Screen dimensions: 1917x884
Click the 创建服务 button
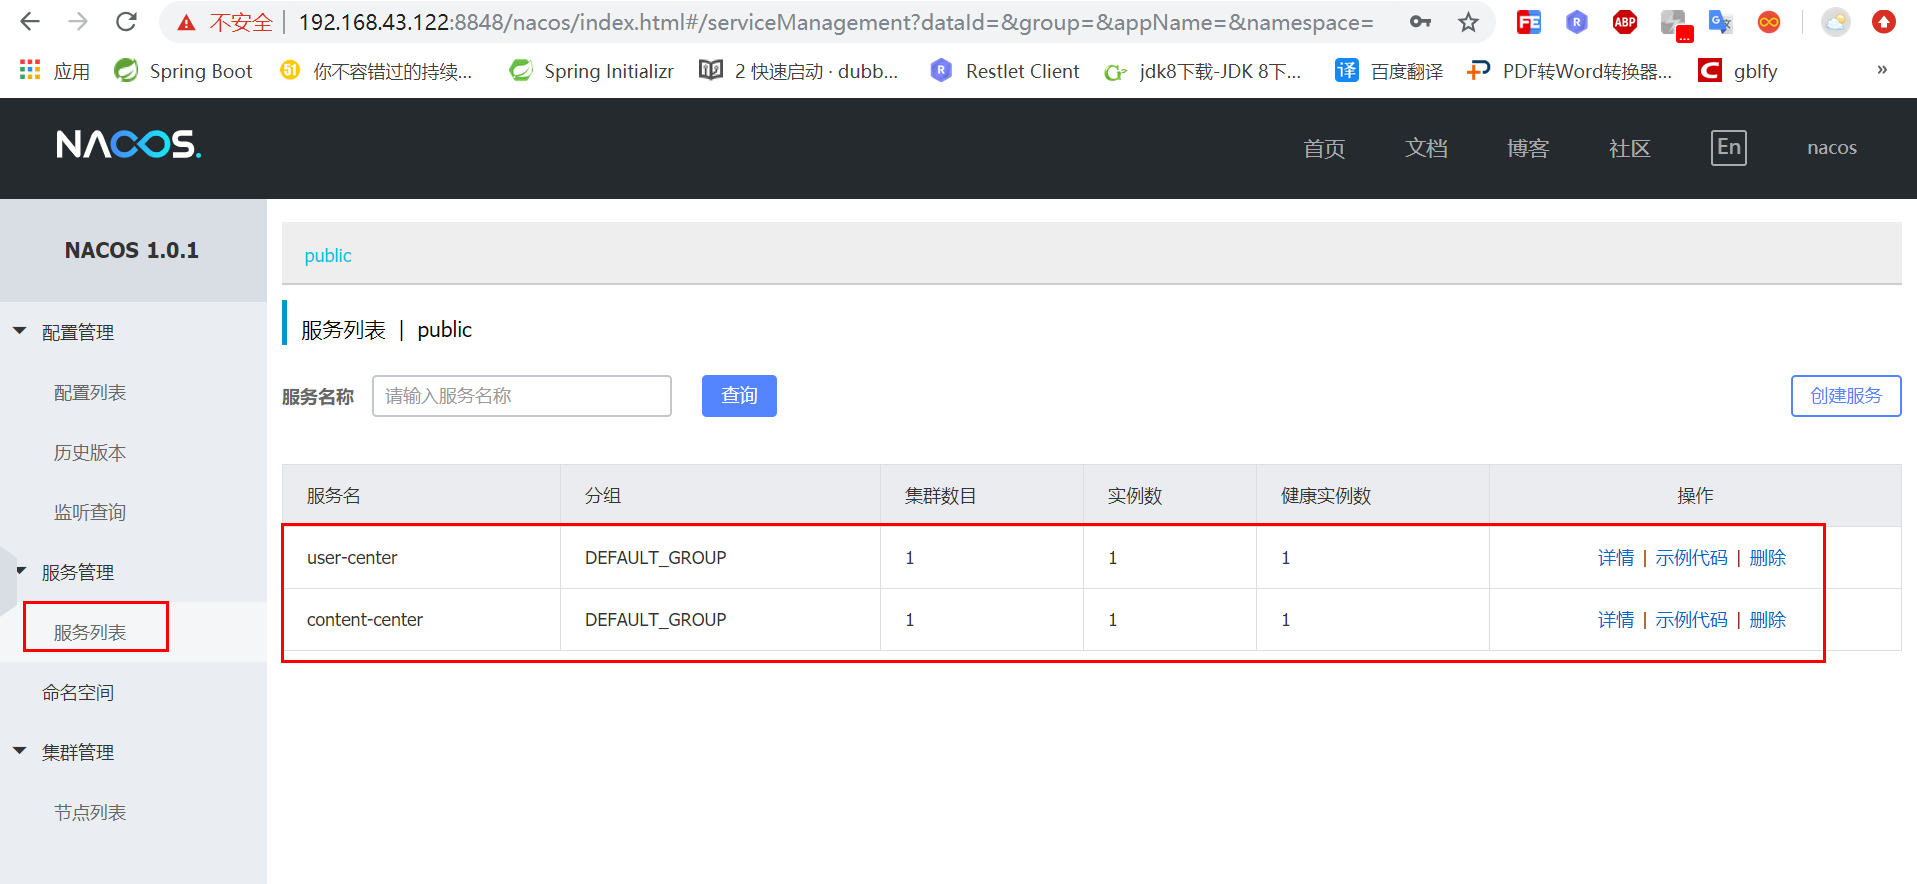tap(1846, 396)
